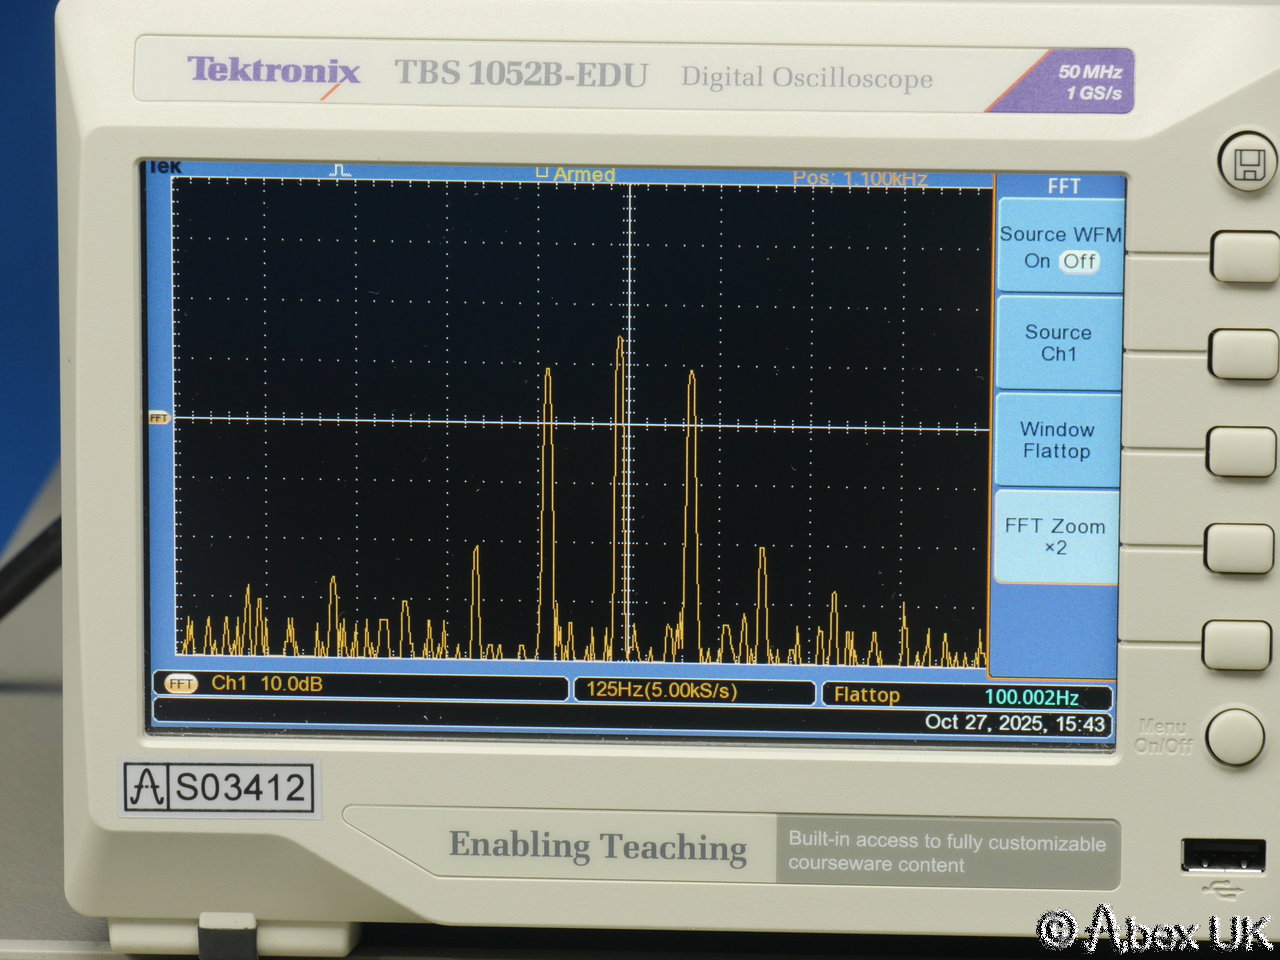This screenshot has width=1280, height=960.
Task: Change the FFT Zoom ×2 setting
Action: tap(1055, 537)
